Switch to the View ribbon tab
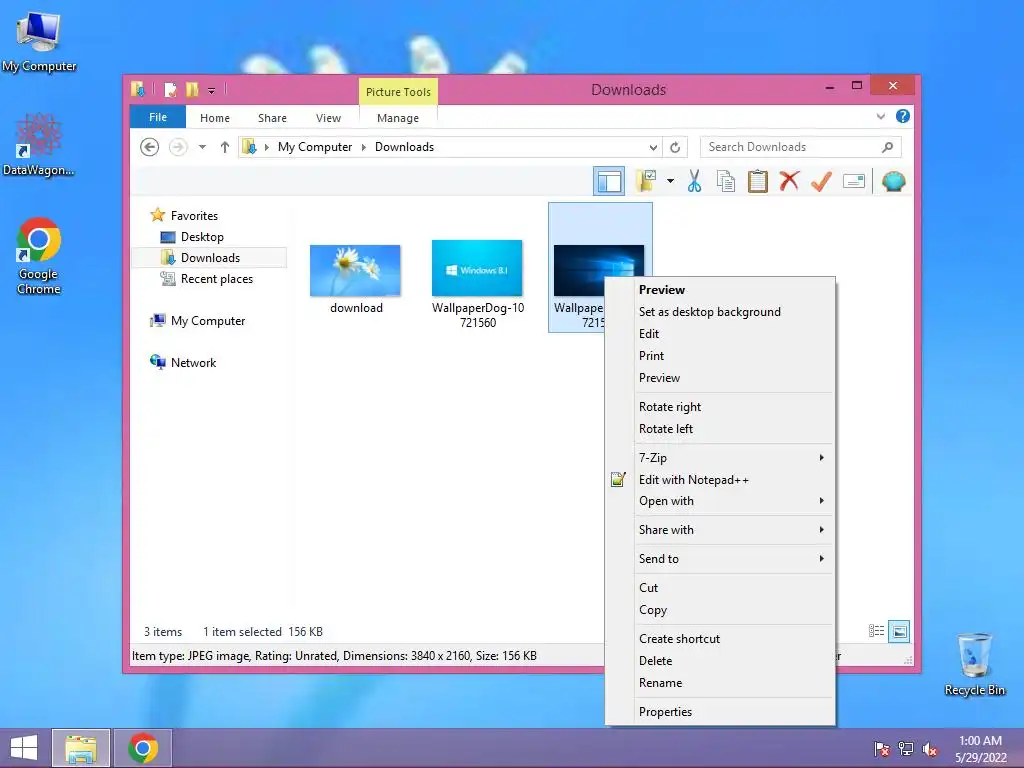This screenshot has height=768, width=1024. click(328, 118)
